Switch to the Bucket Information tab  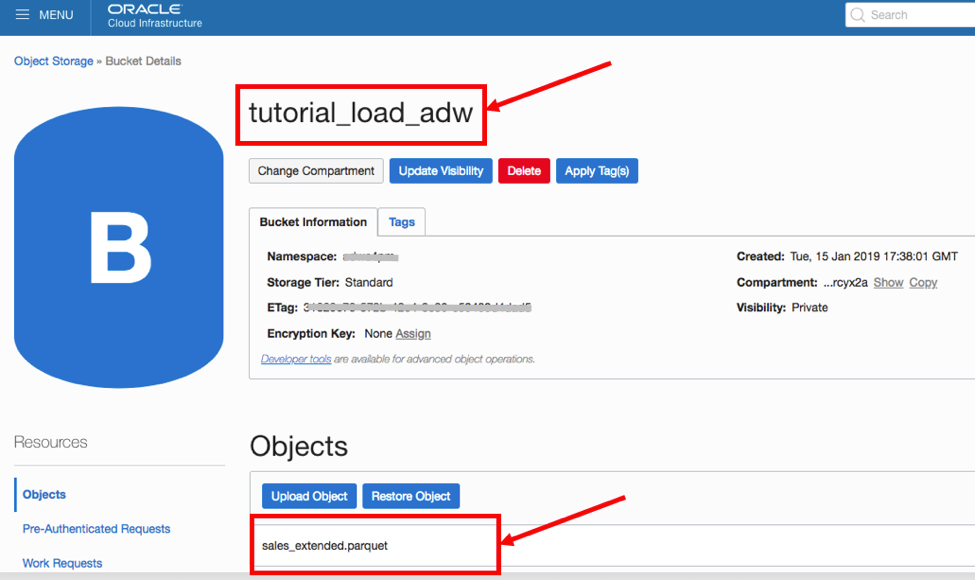click(312, 221)
